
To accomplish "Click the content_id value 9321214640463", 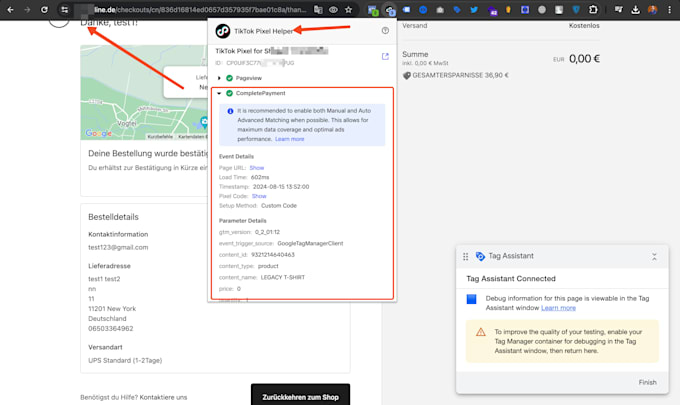I will click(273, 255).
